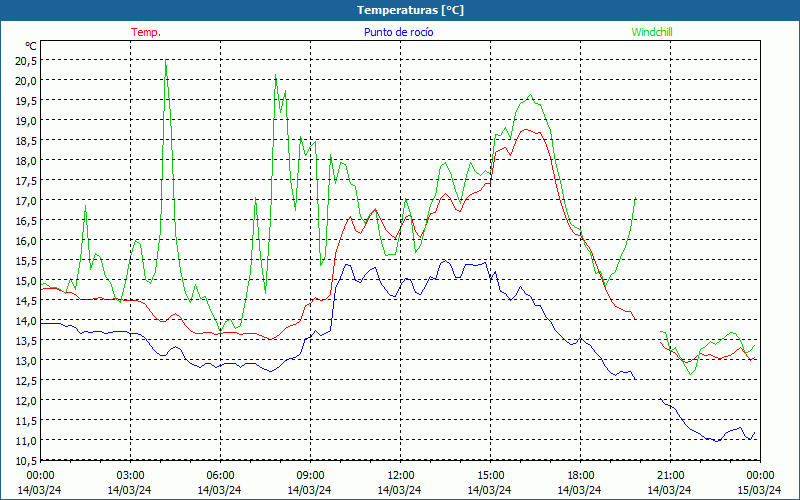Click the 20,5 y-axis value
The height and width of the screenshot is (500, 800).
pyautogui.click(x=27, y=61)
